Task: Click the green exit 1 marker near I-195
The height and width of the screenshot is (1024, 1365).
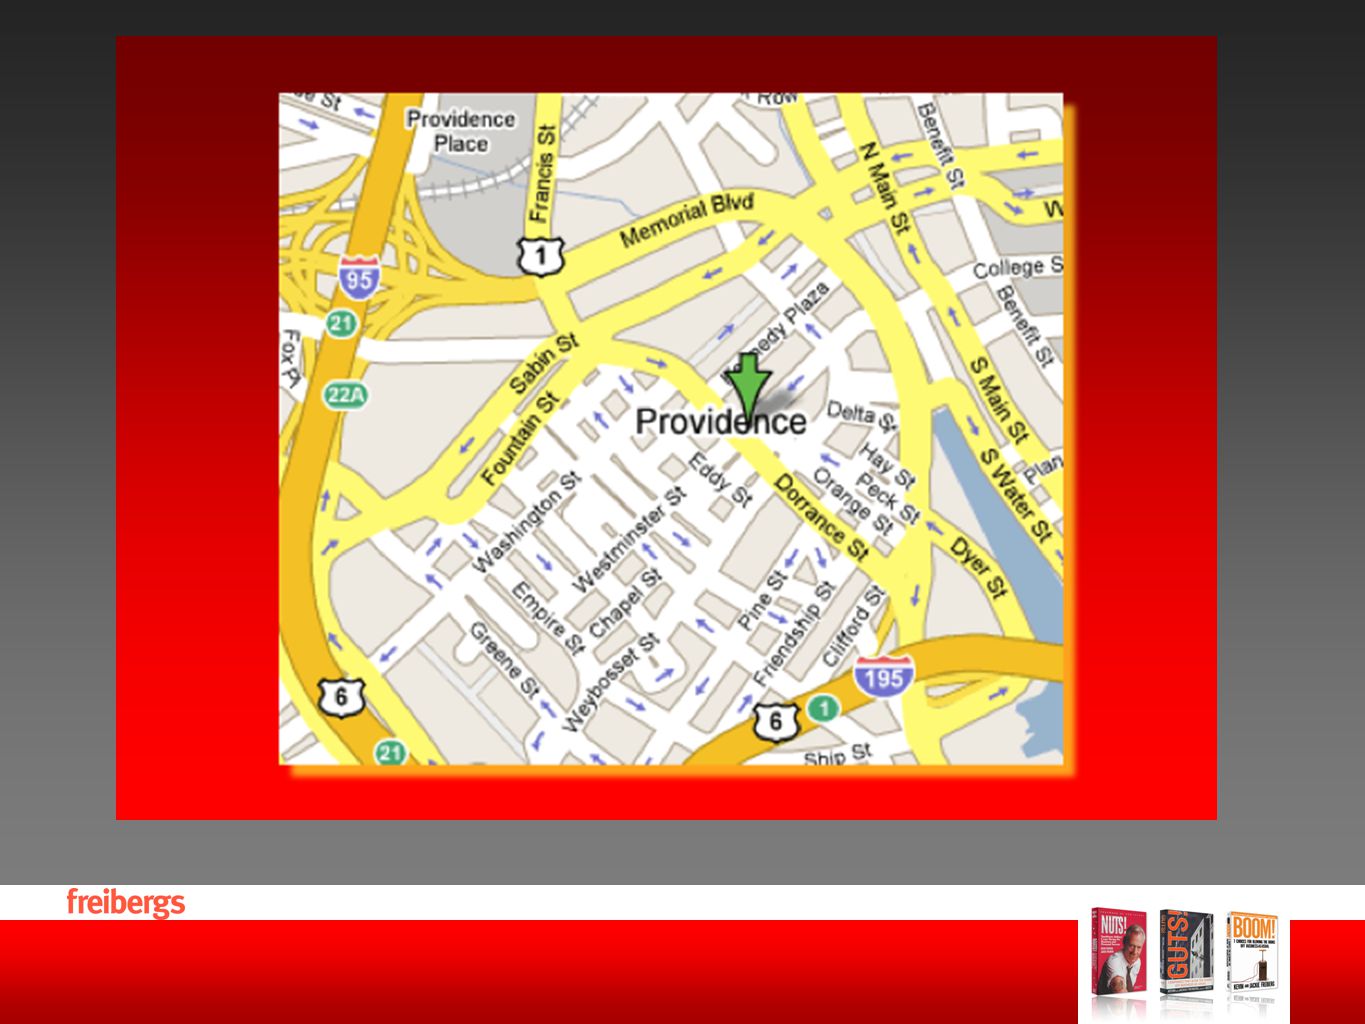Action: click(822, 709)
